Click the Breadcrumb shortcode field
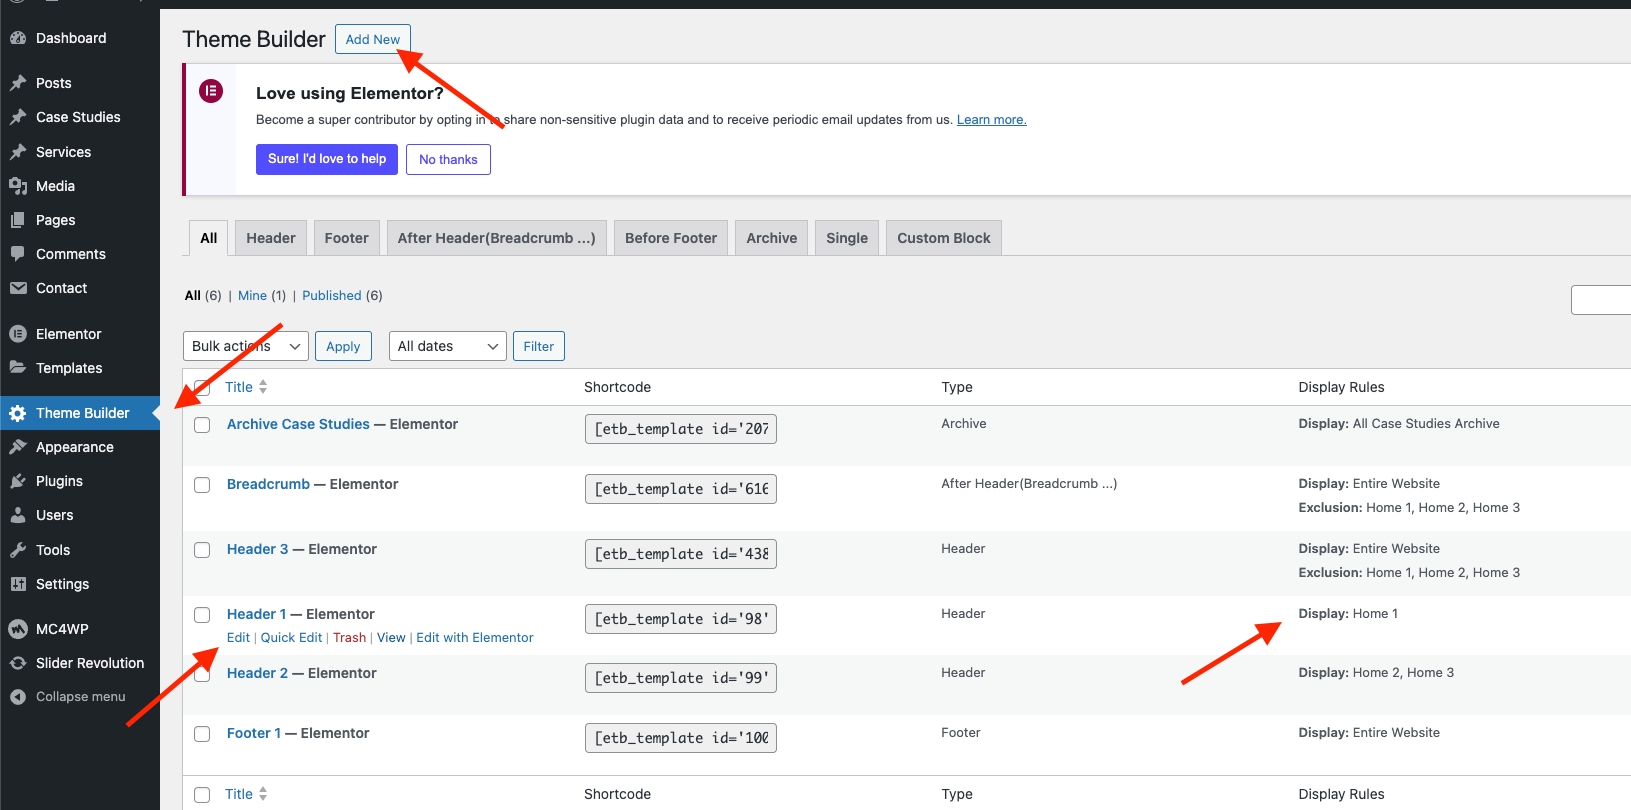 click(680, 489)
